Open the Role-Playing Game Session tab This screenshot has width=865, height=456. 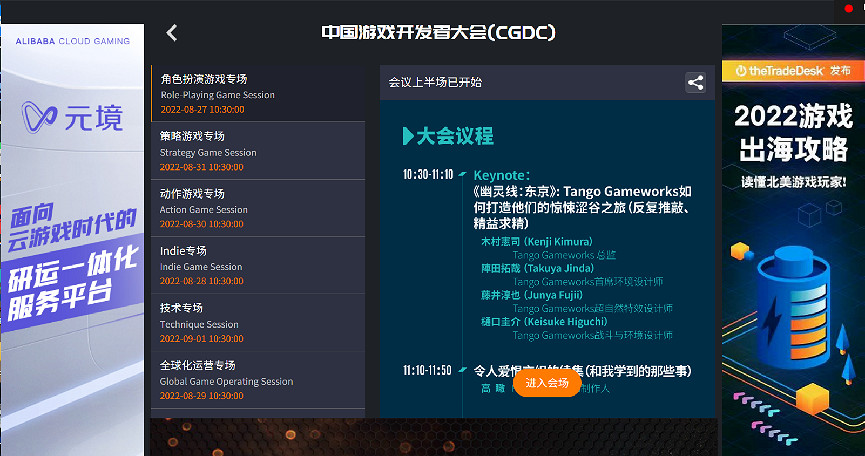tap(258, 93)
